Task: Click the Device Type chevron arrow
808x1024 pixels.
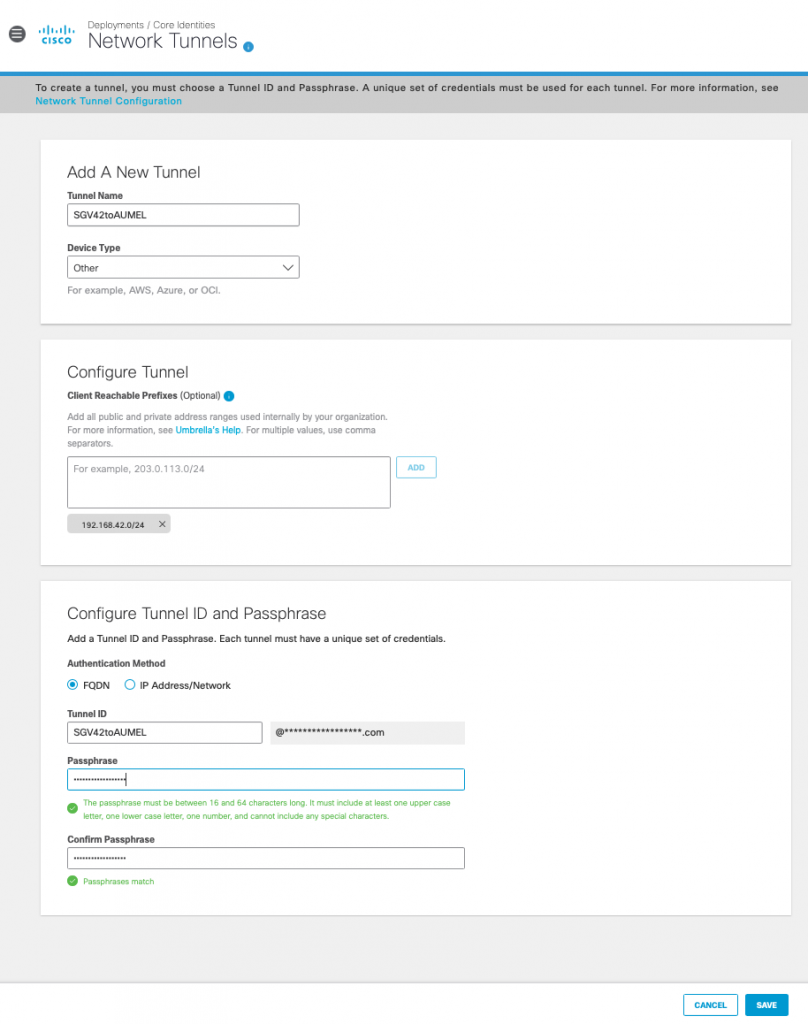Action: (x=287, y=268)
